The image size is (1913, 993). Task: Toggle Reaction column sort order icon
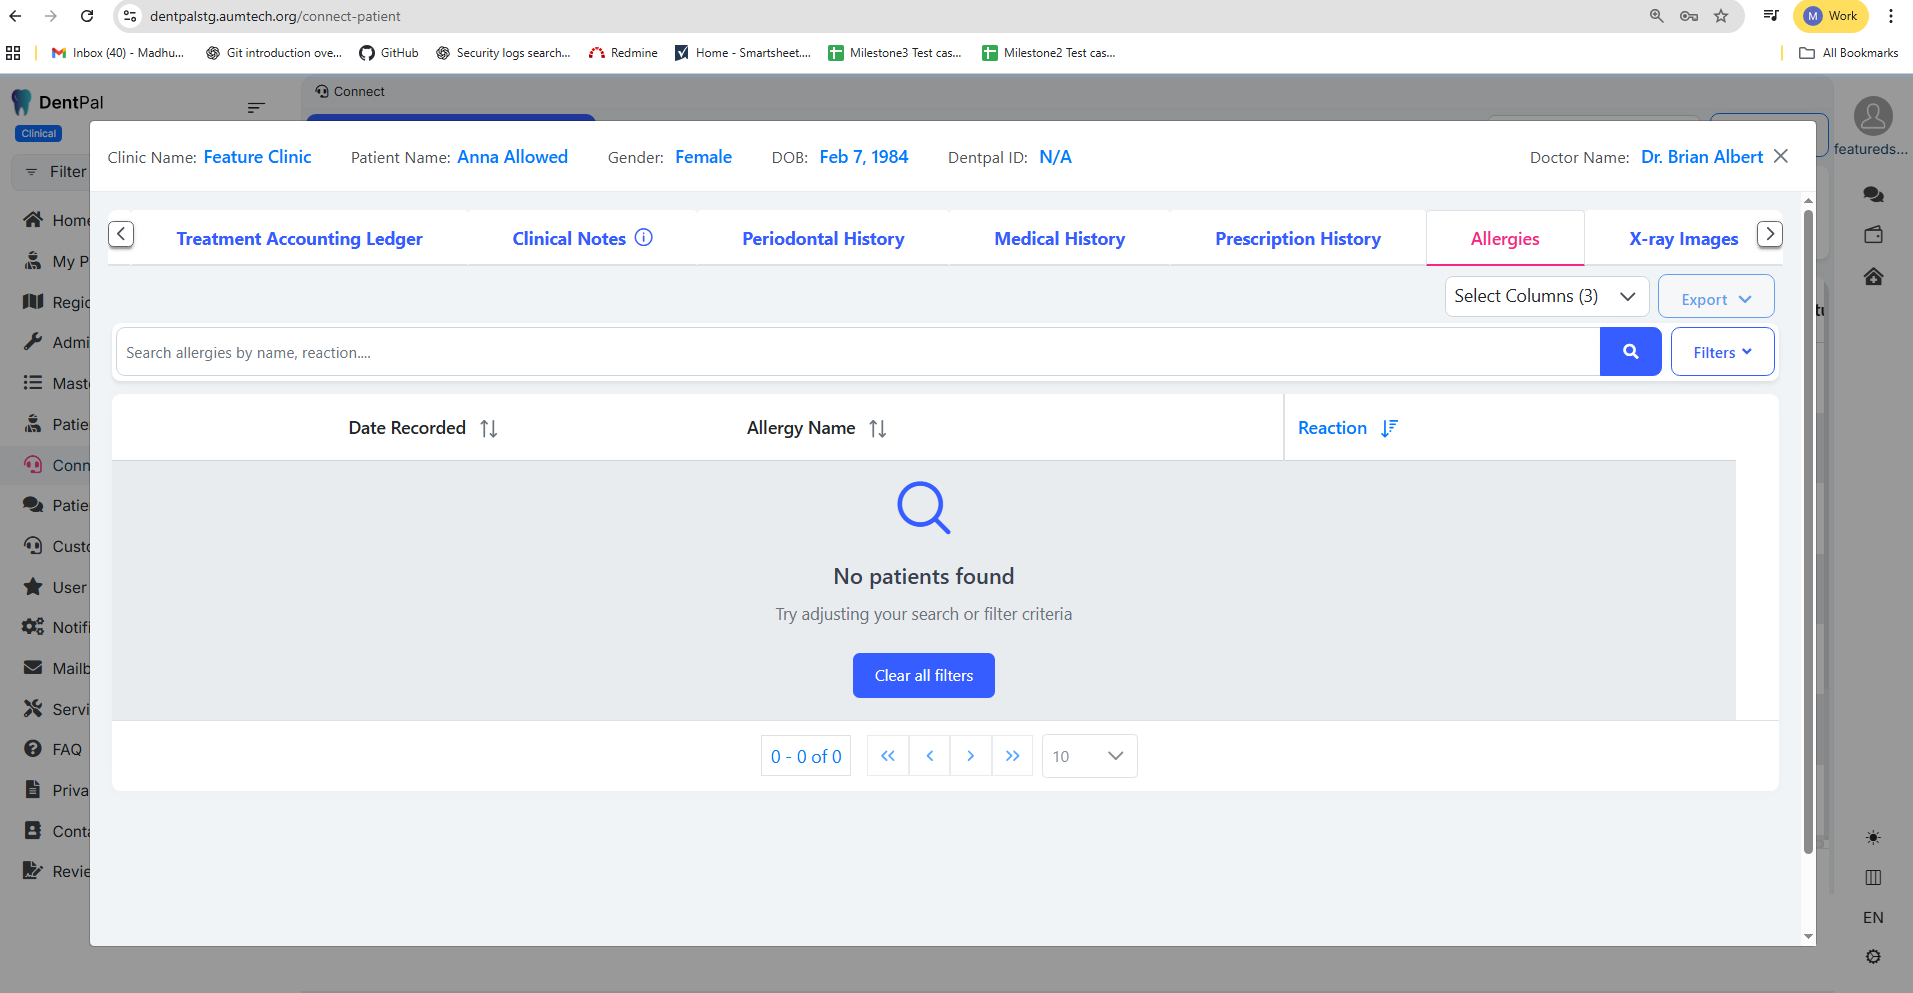click(1389, 429)
